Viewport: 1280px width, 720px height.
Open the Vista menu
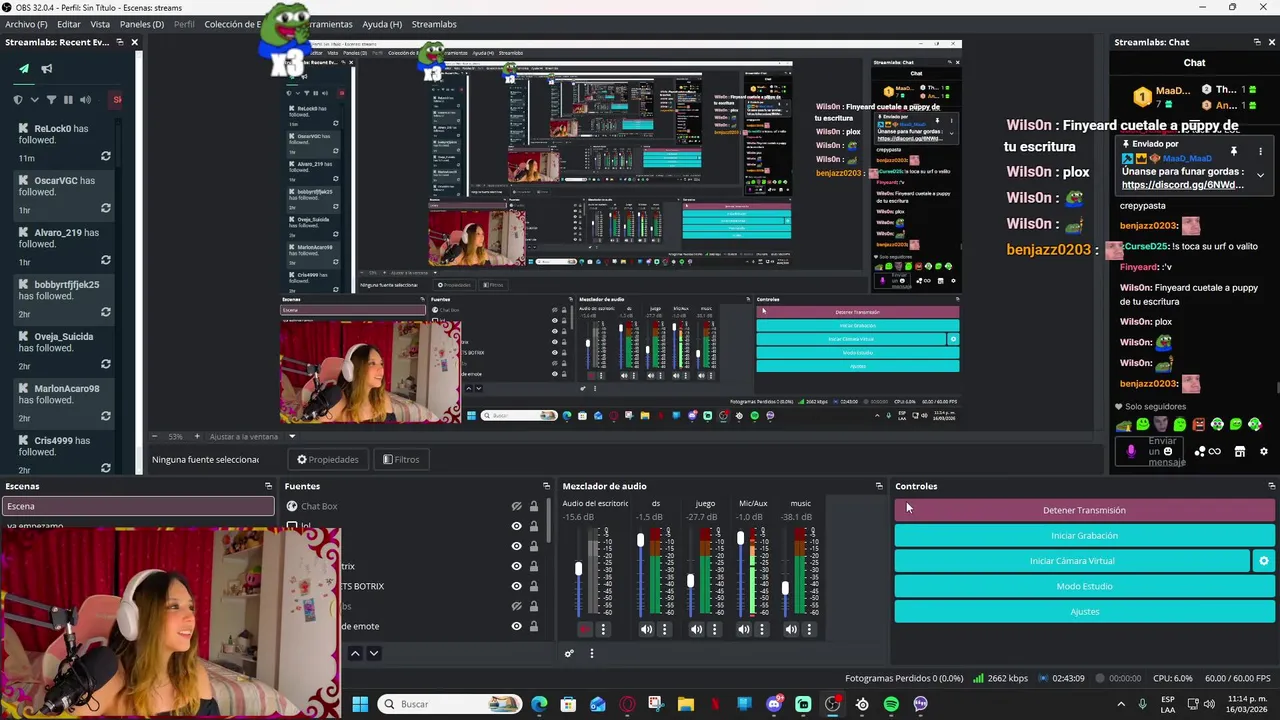point(100,24)
